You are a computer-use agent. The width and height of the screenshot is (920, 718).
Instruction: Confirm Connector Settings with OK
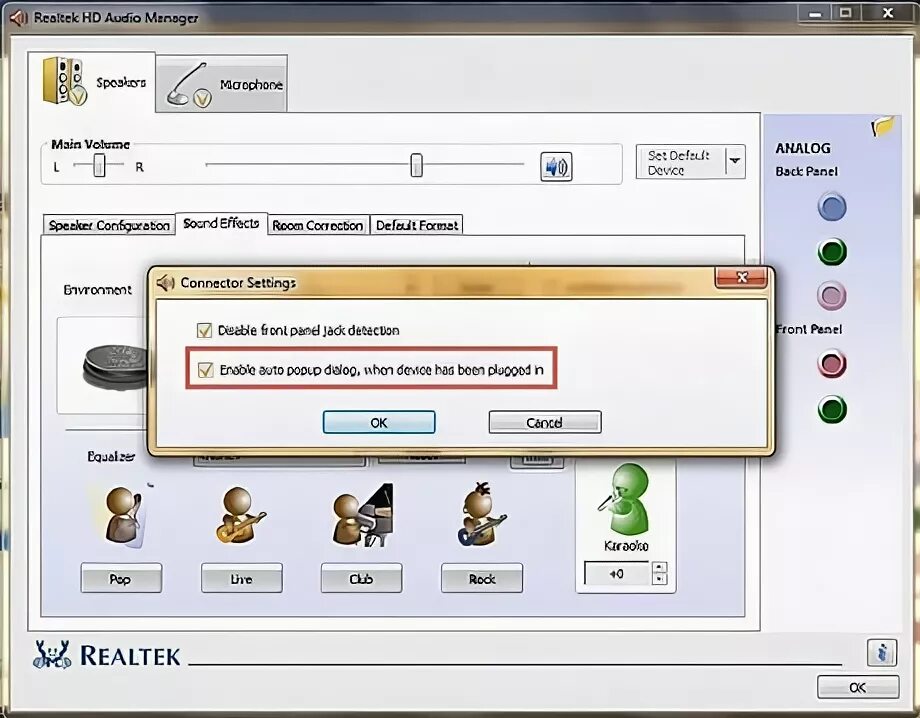point(379,422)
